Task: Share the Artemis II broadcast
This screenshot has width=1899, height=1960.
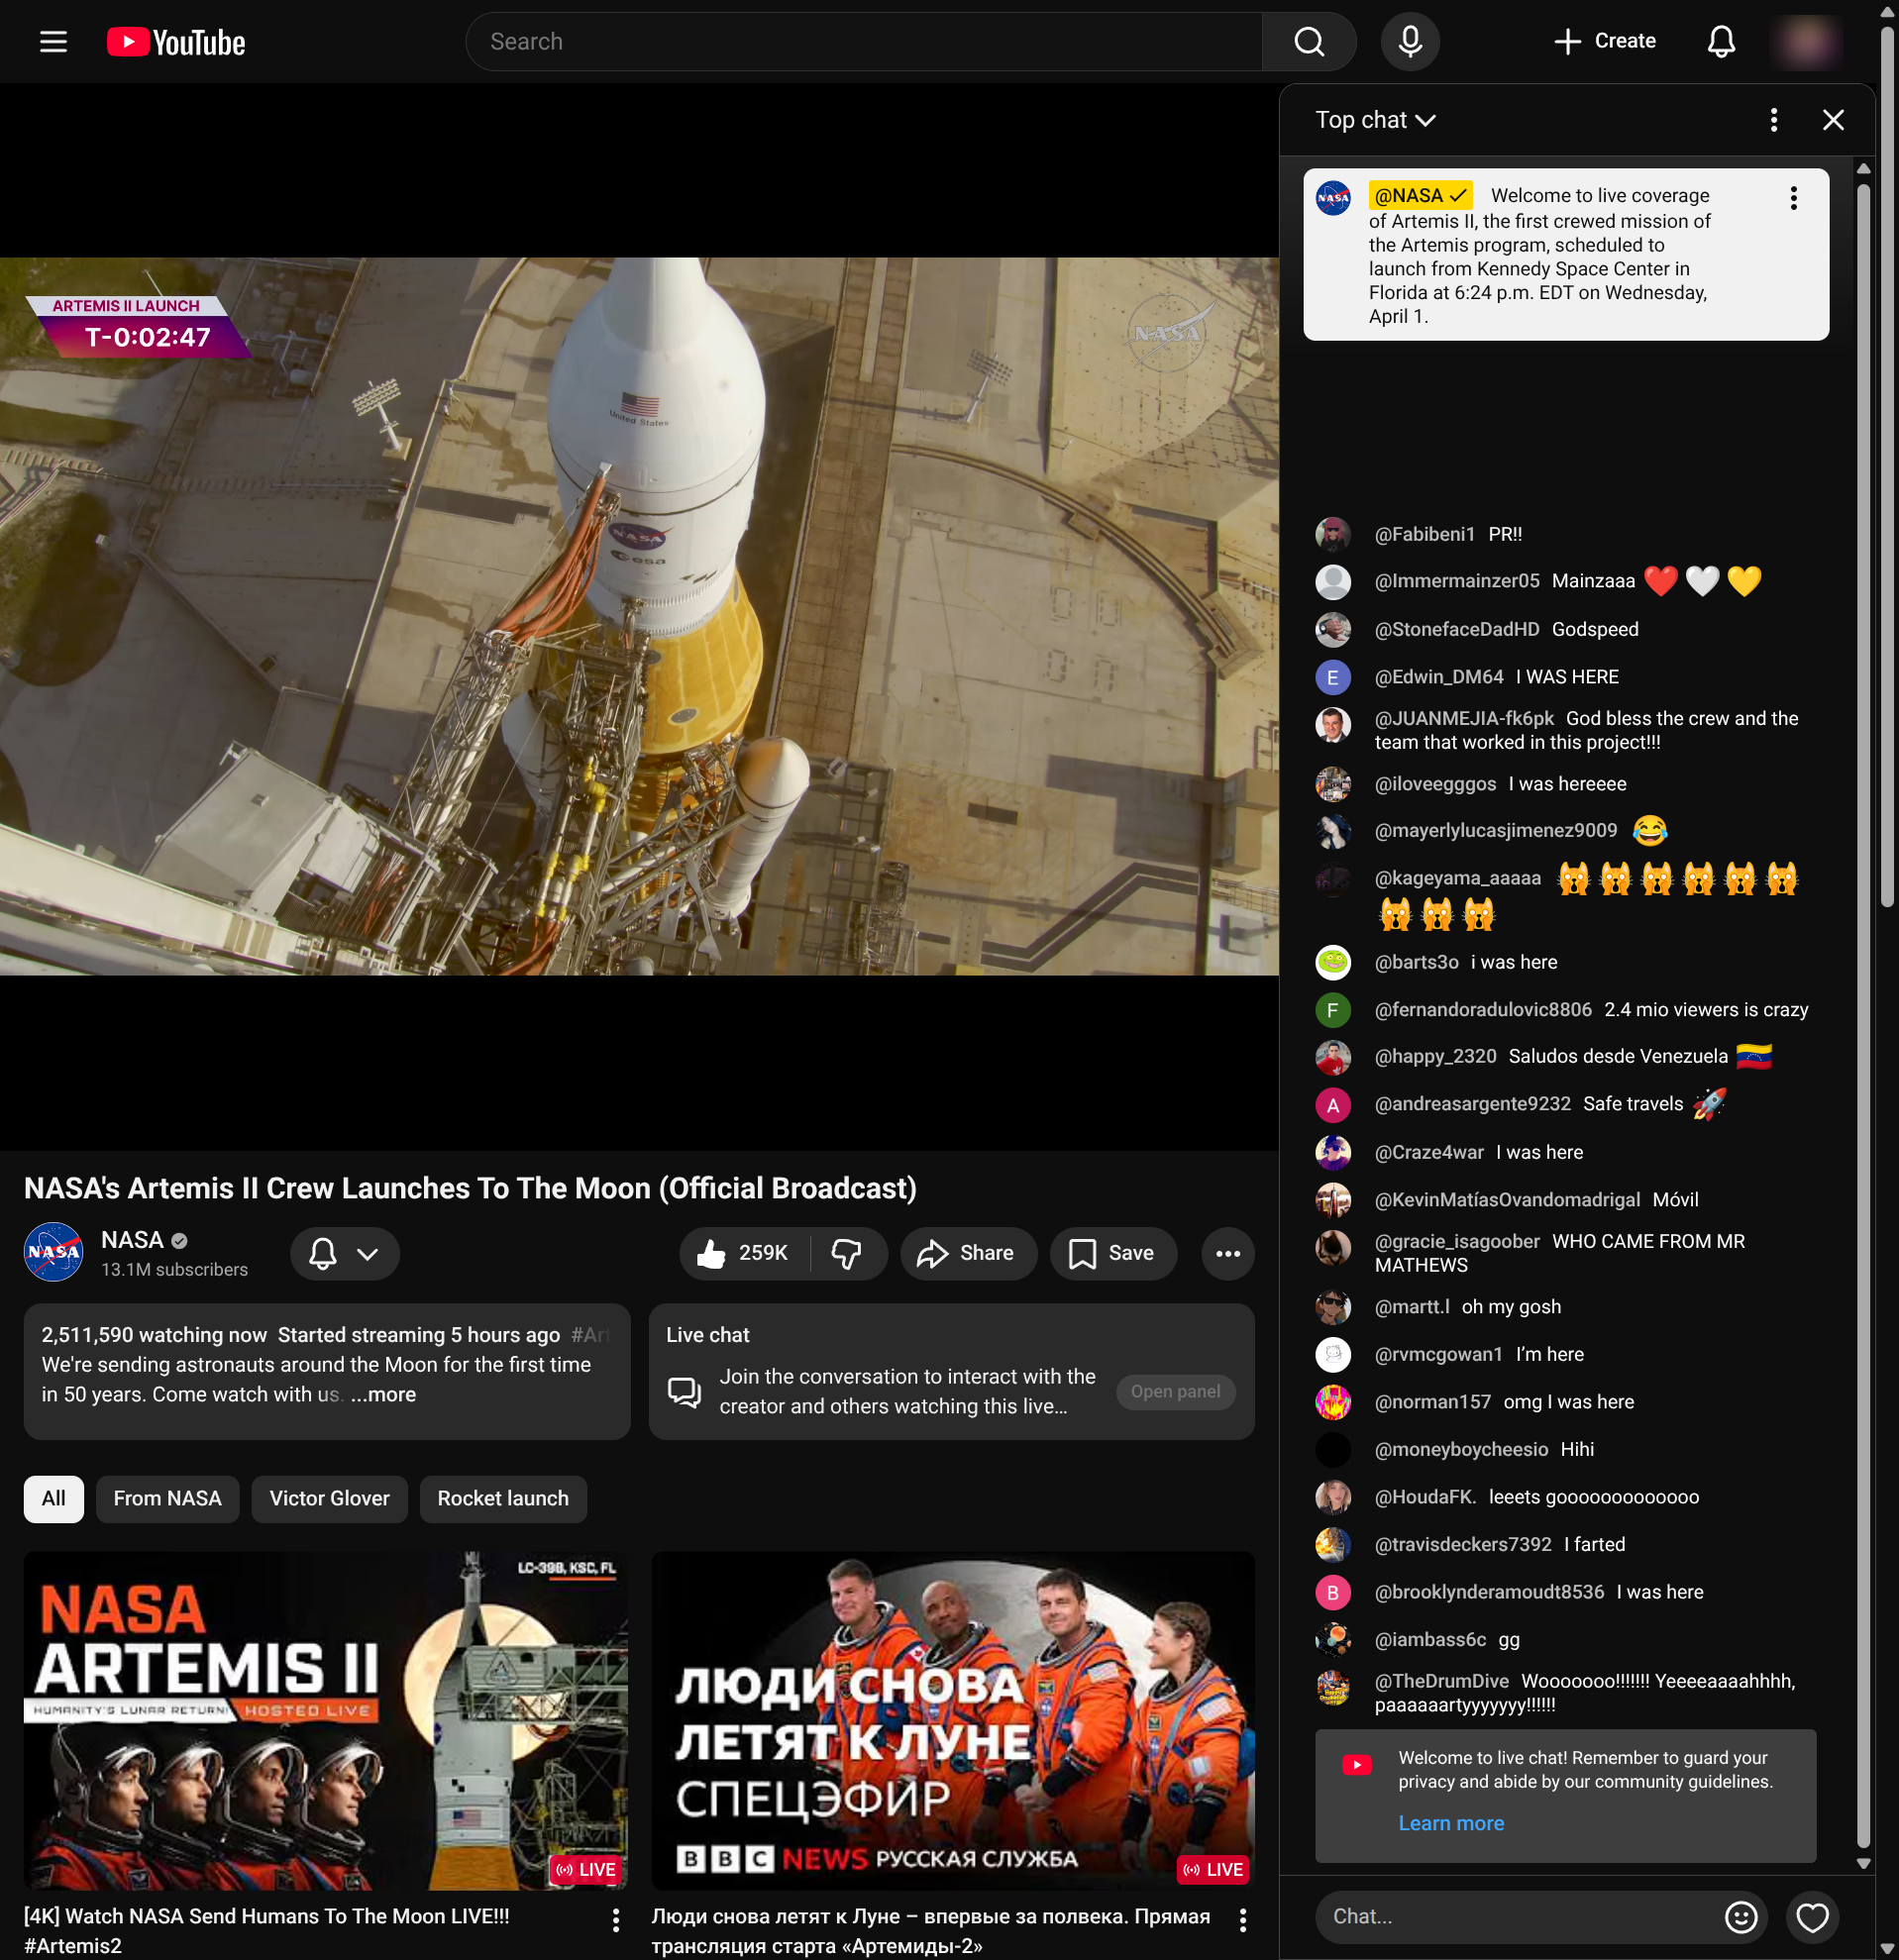Action: point(967,1253)
